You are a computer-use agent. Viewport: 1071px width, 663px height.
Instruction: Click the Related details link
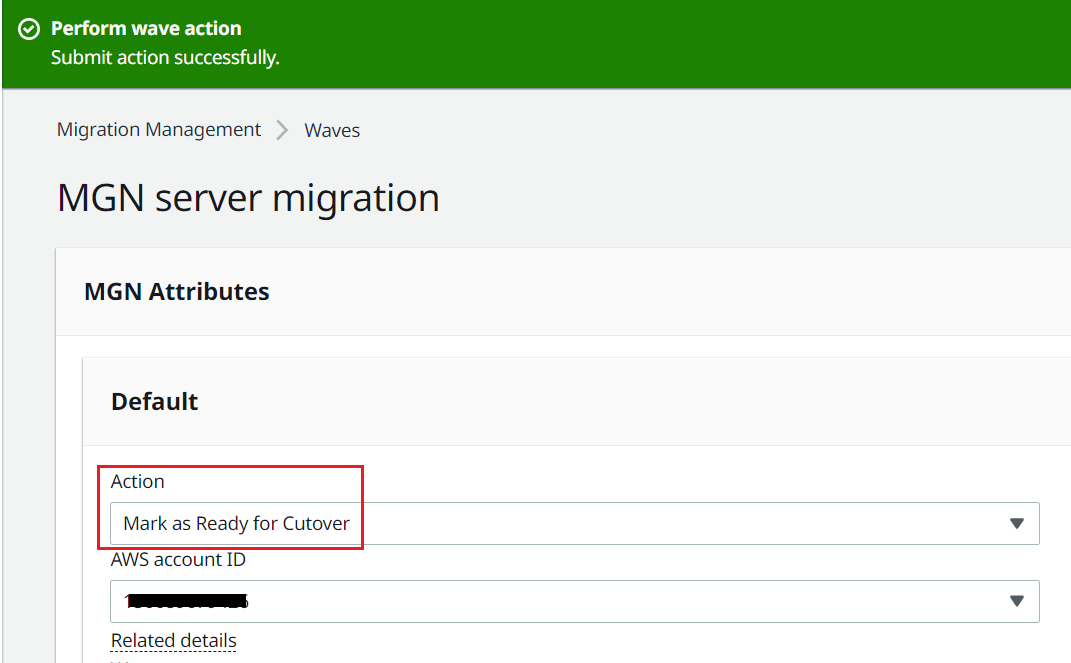173,640
